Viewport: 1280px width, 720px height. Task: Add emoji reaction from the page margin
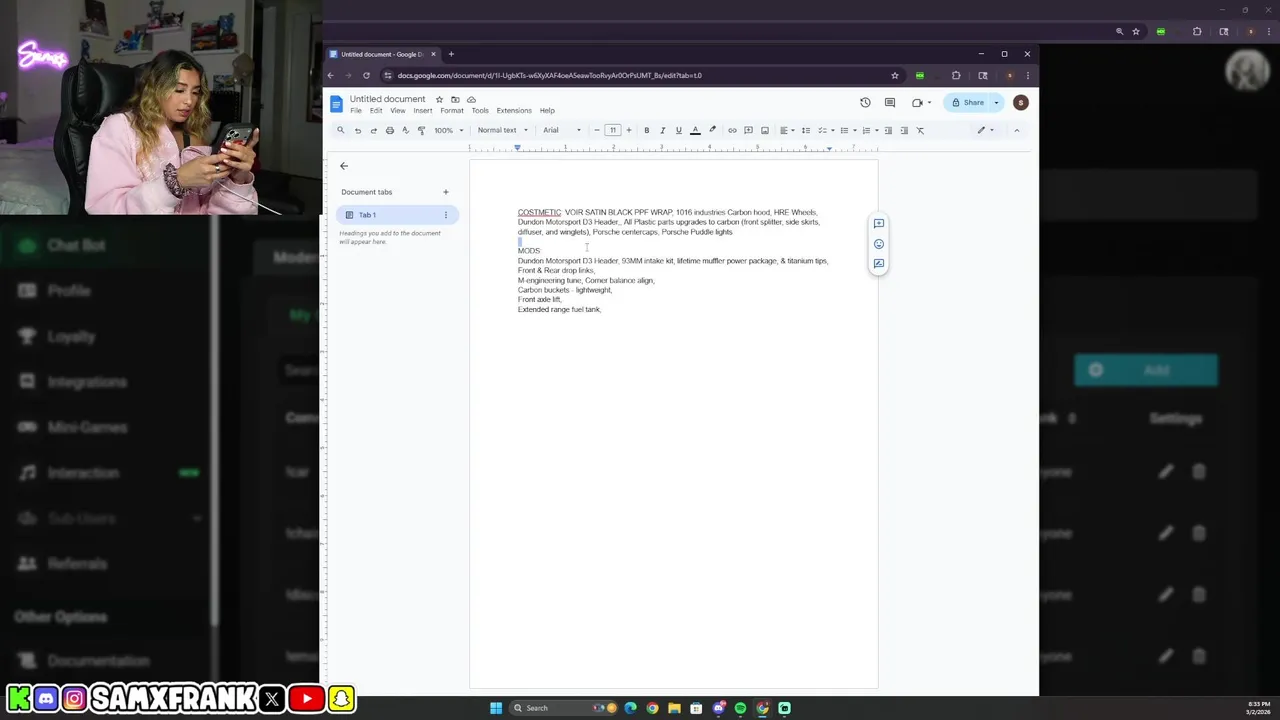click(879, 244)
